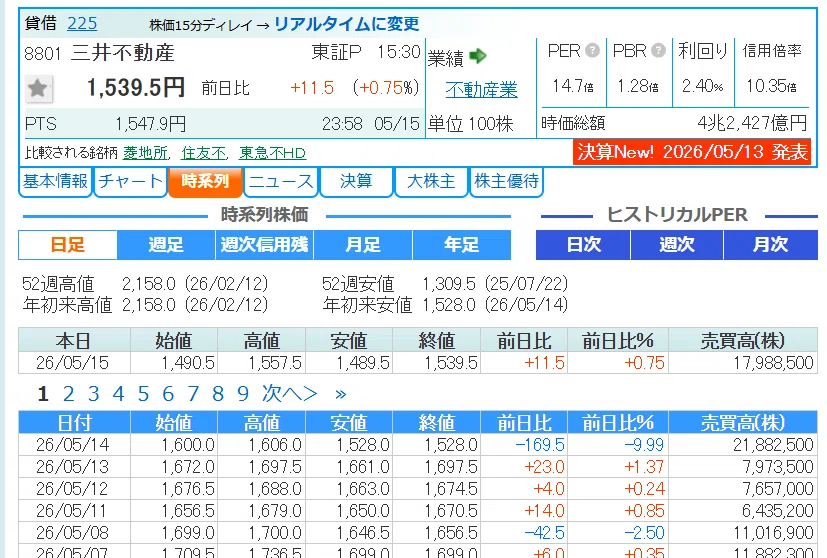827x558 pixels.
Task: Select 週次信用残 weekly margin balance
Action: 264,245
